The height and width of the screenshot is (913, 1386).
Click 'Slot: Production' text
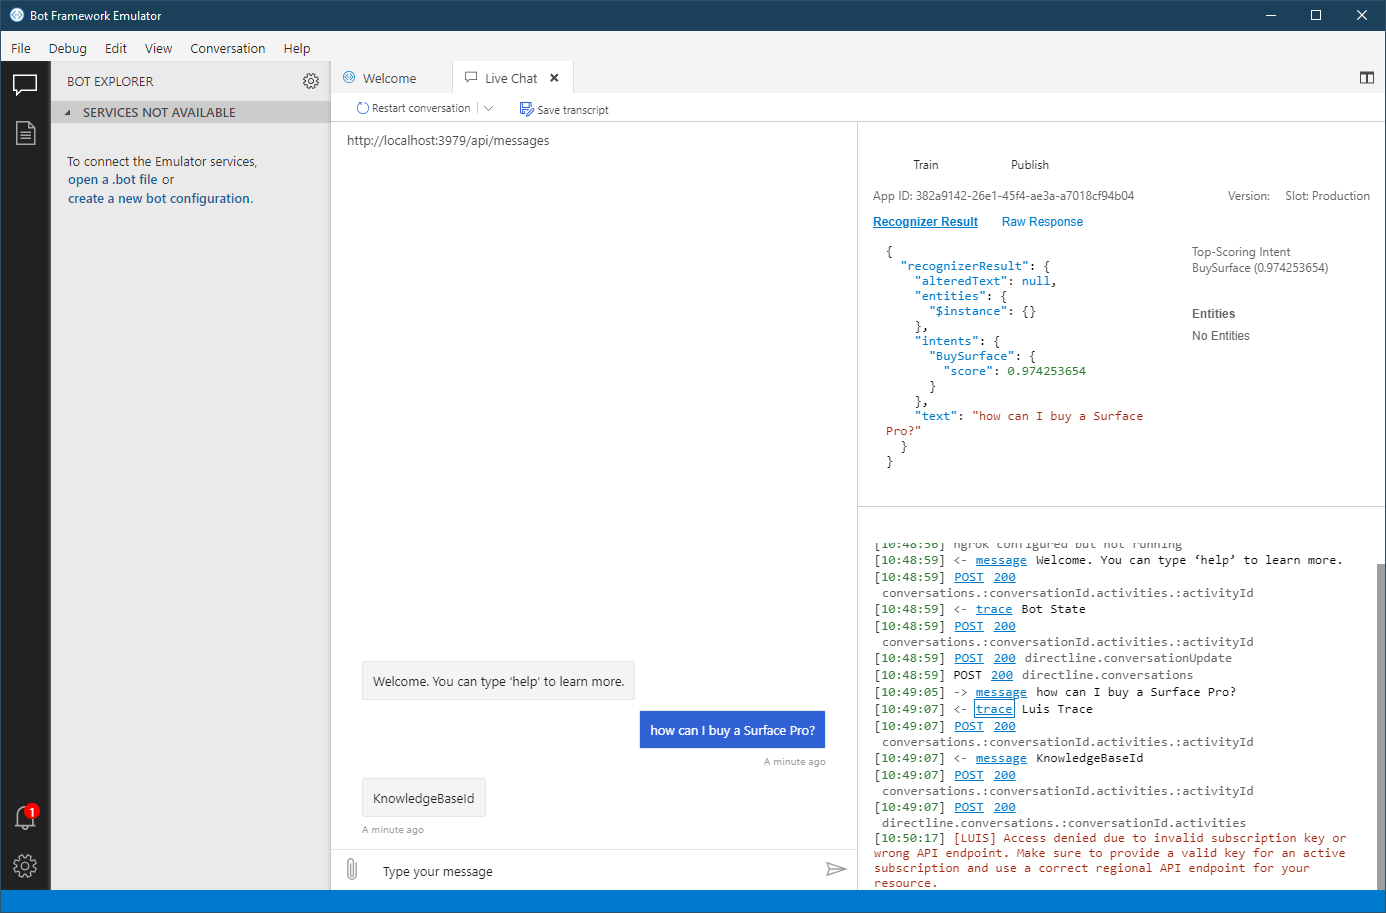tap(1327, 196)
